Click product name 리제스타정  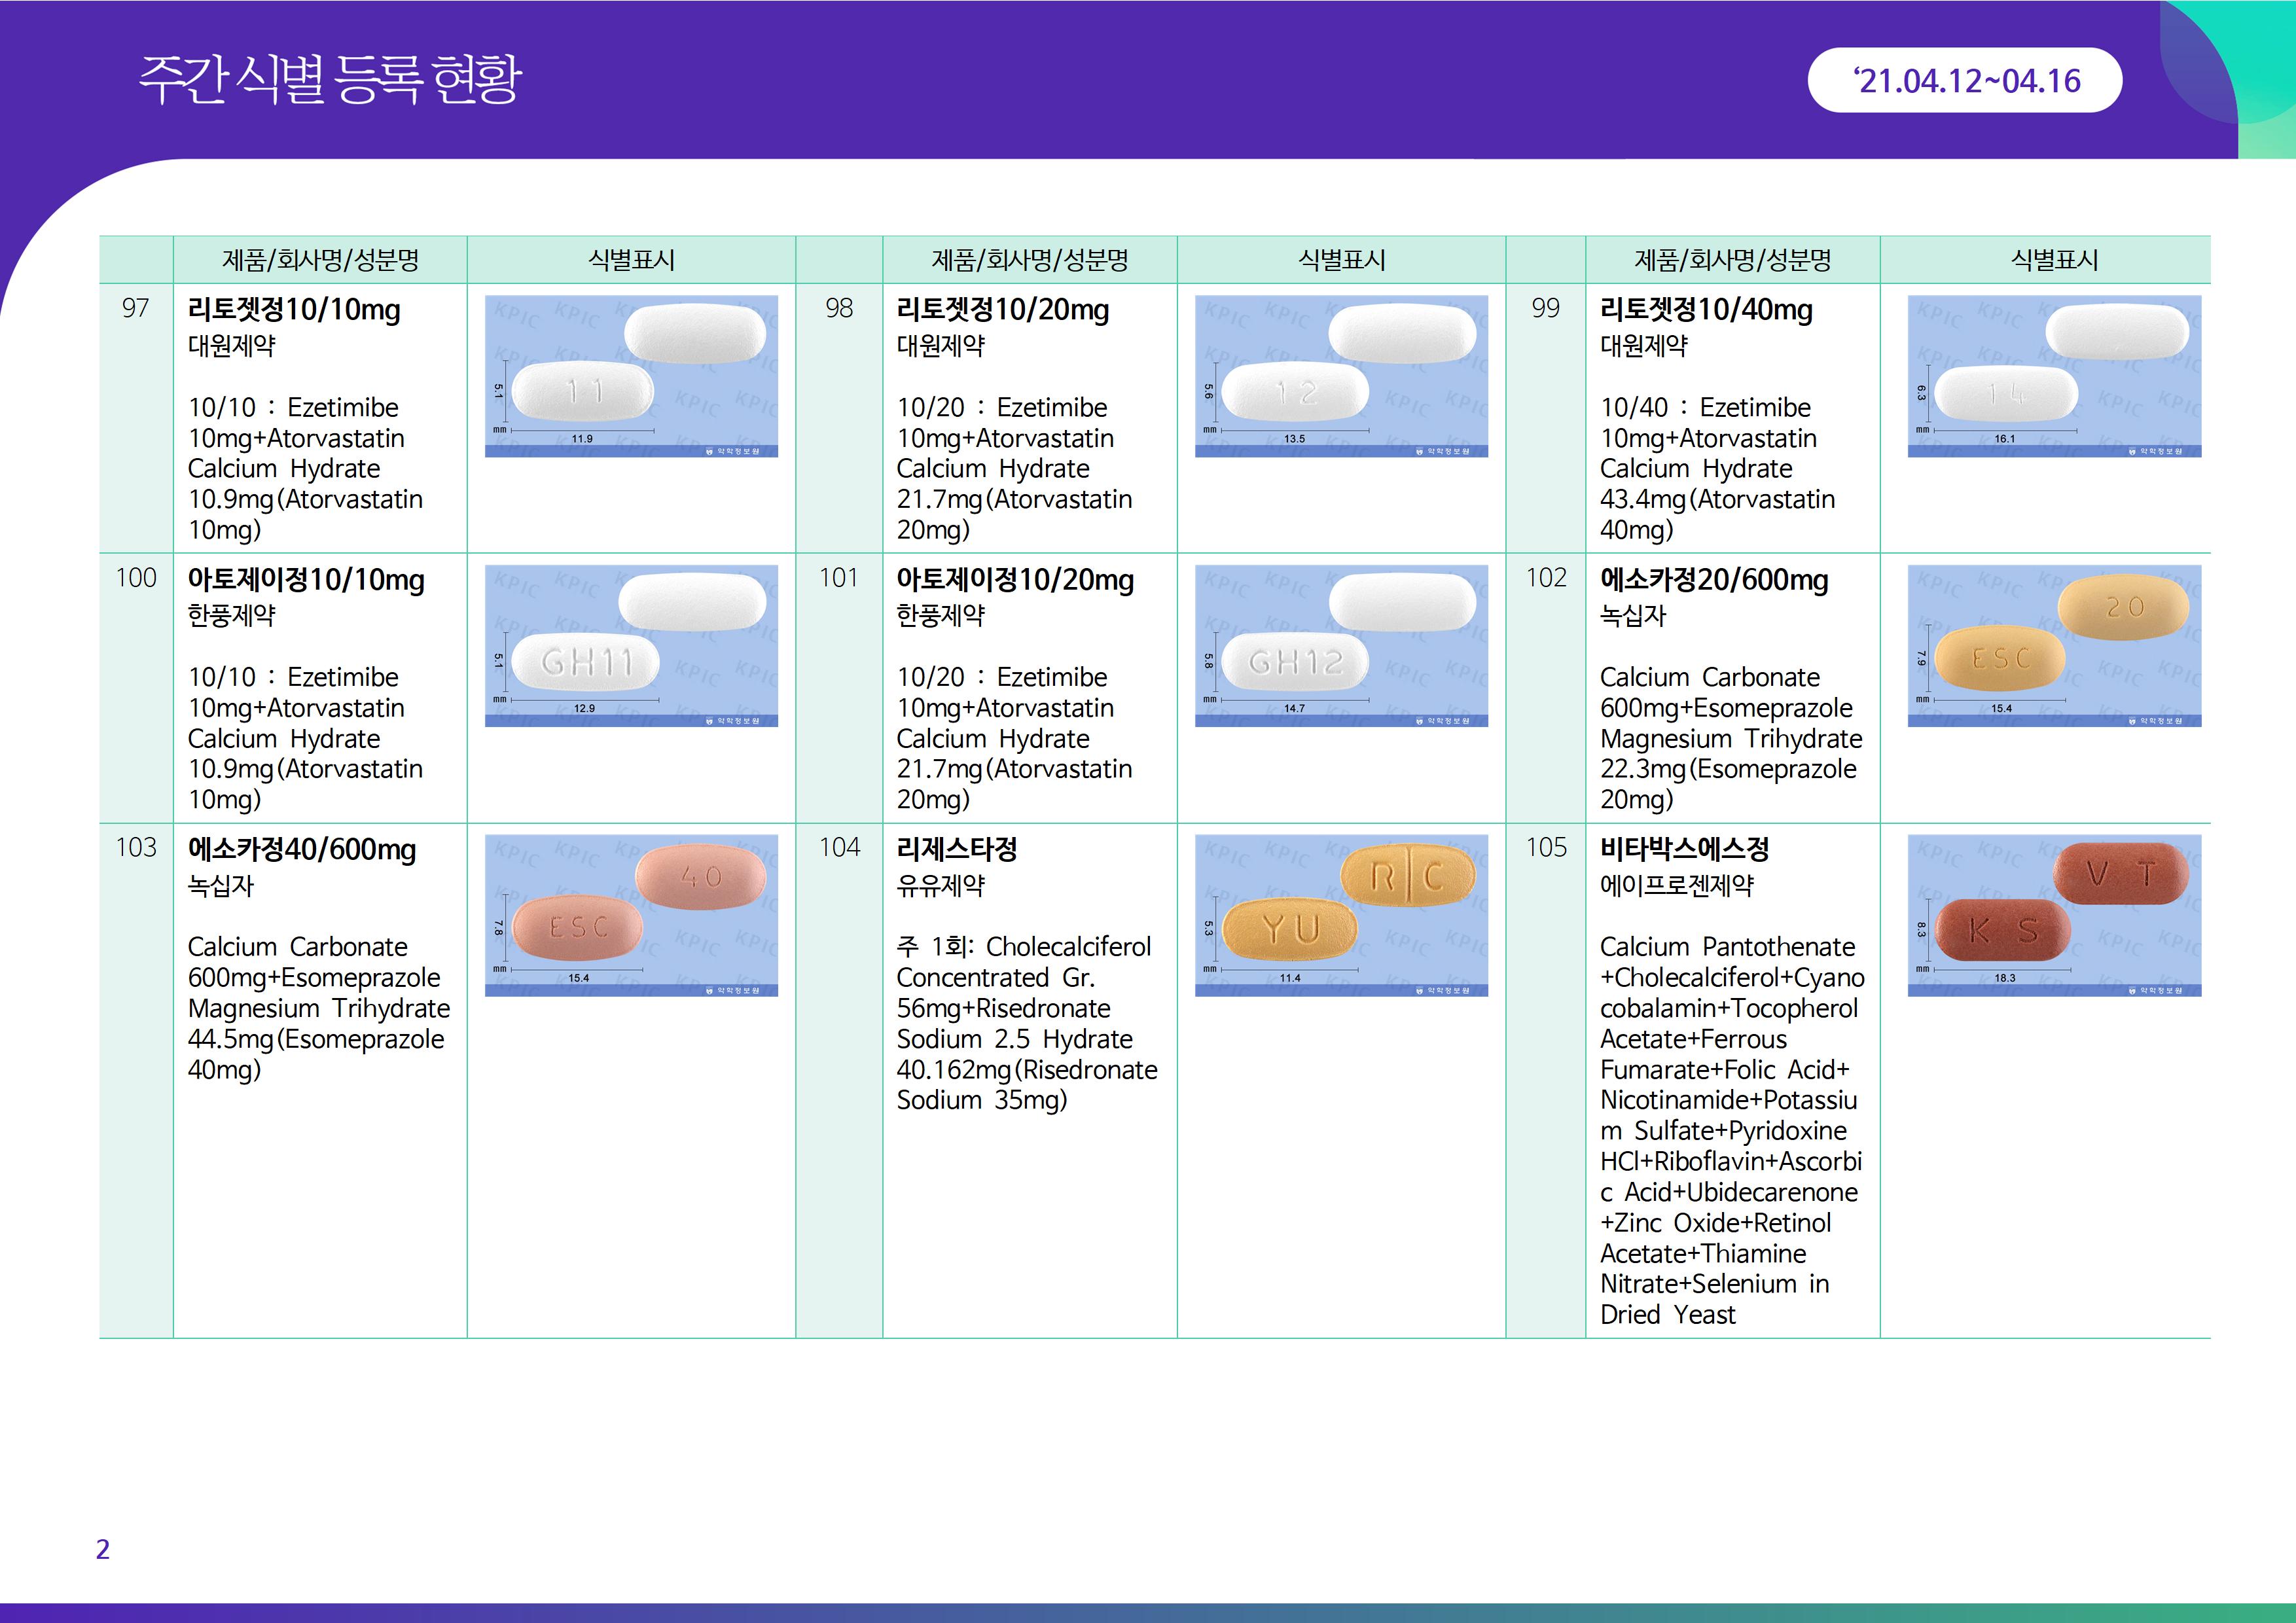956,850
